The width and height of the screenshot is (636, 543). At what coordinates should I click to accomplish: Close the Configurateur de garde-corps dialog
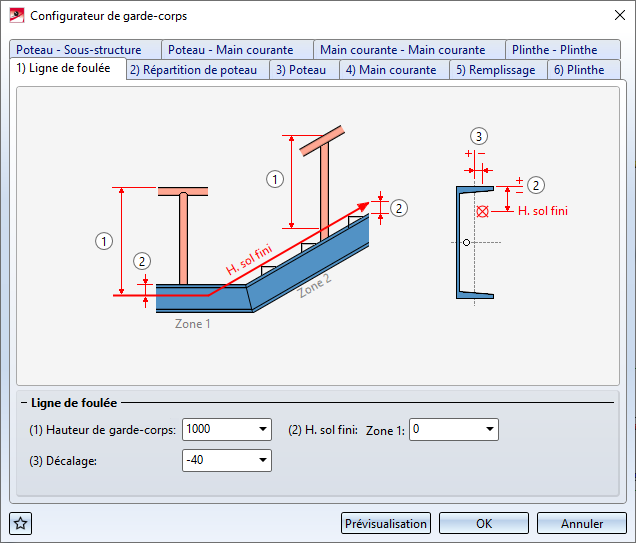620,15
